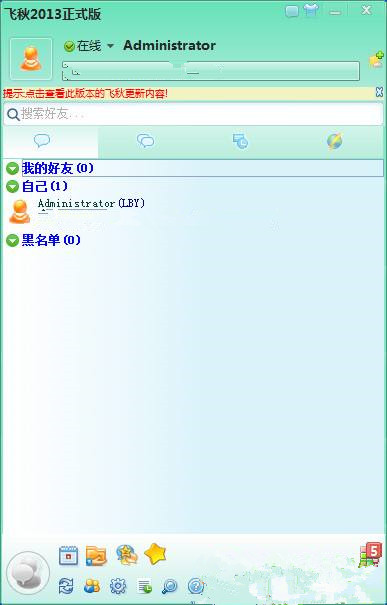Switch to the recent contacts tab
The image size is (387, 605).
(x=240, y=142)
